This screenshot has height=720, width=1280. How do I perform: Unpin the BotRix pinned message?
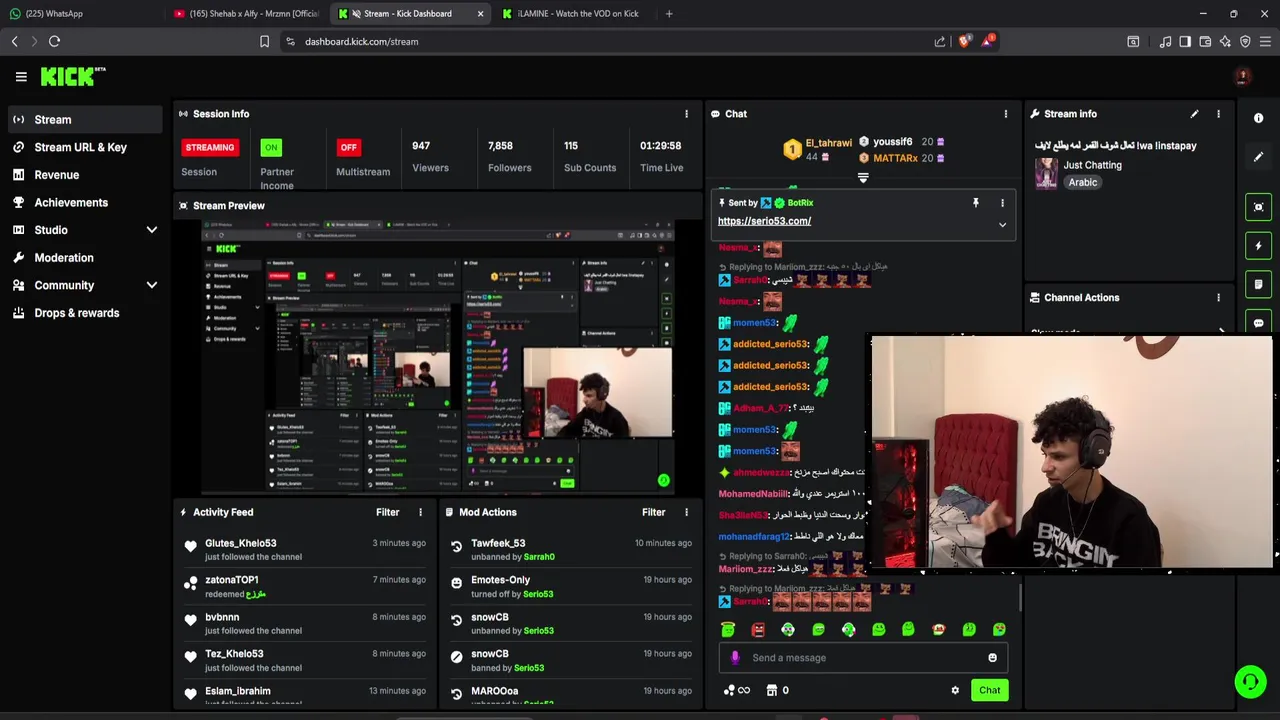(975, 203)
